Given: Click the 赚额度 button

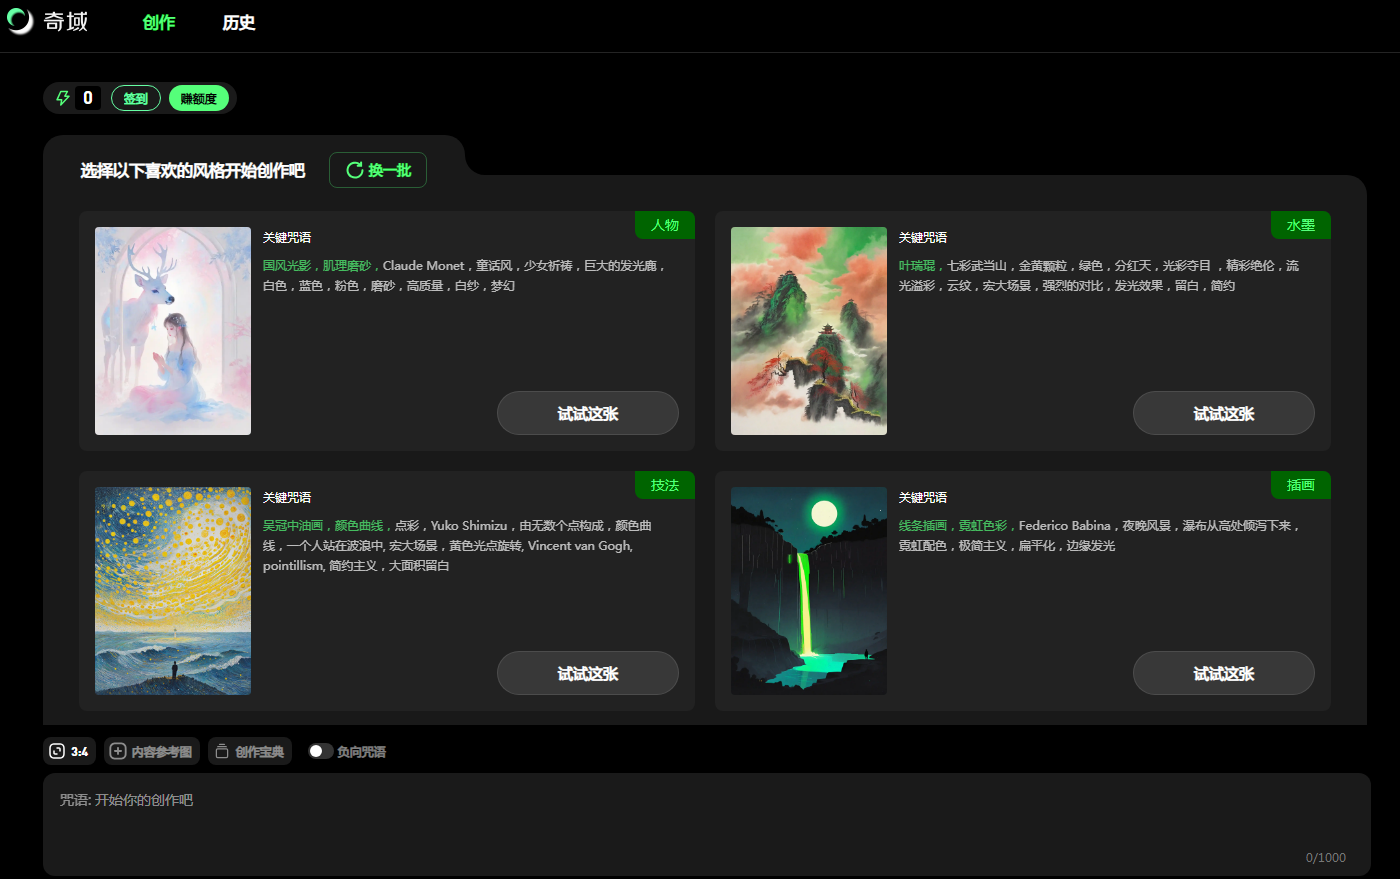Looking at the screenshot, I should click(199, 98).
